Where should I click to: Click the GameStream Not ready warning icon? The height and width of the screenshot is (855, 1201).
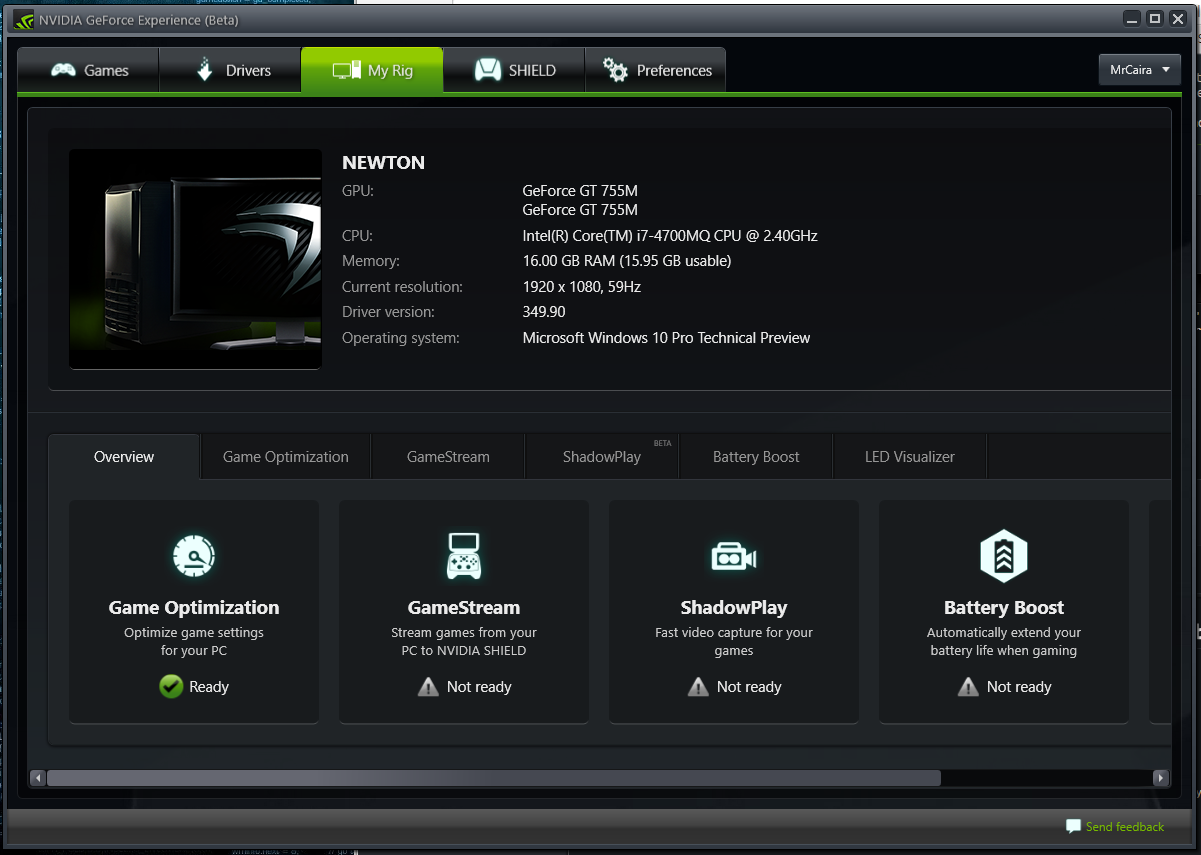[428, 686]
